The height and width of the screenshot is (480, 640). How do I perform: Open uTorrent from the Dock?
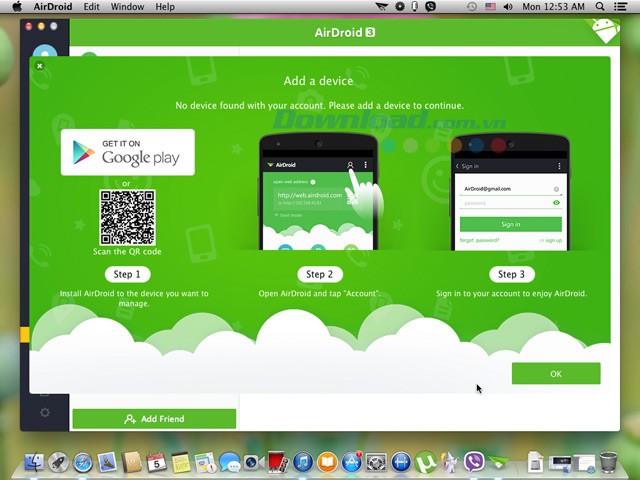(425, 462)
